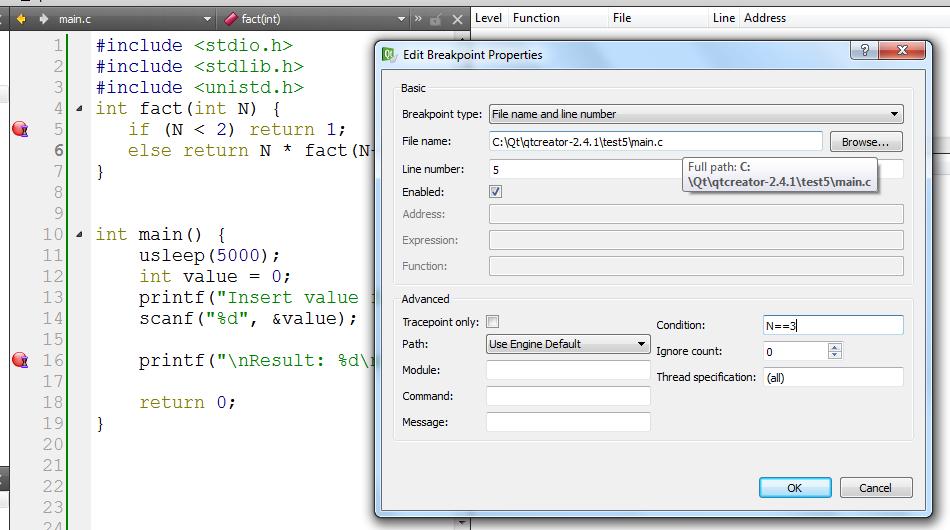
Task: Click the '#include <unistd.h>' line
Action: tap(199, 87)
